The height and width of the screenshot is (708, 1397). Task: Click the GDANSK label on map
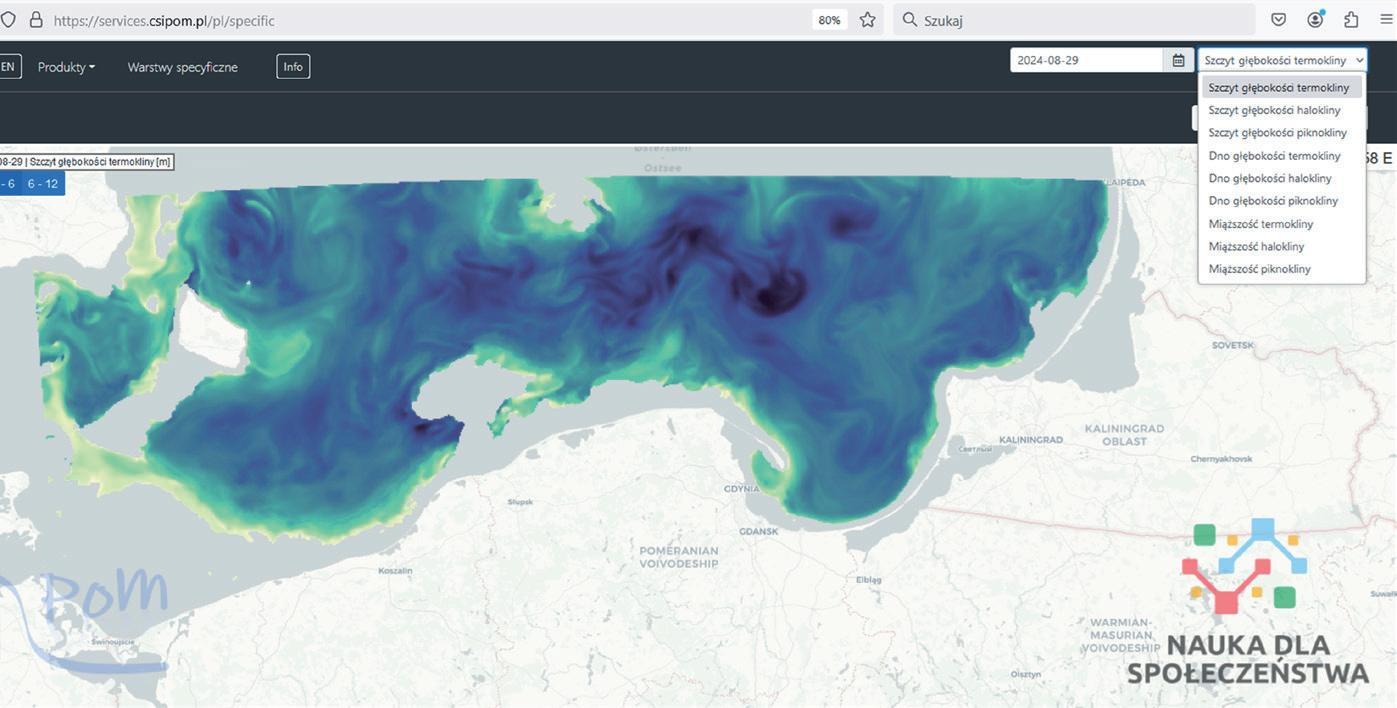[759, 531]
